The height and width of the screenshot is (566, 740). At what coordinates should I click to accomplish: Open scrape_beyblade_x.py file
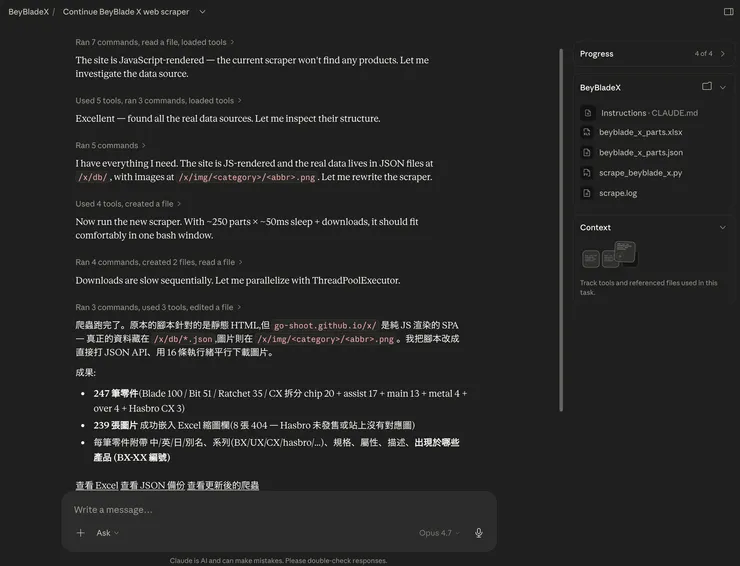[640, 173]
